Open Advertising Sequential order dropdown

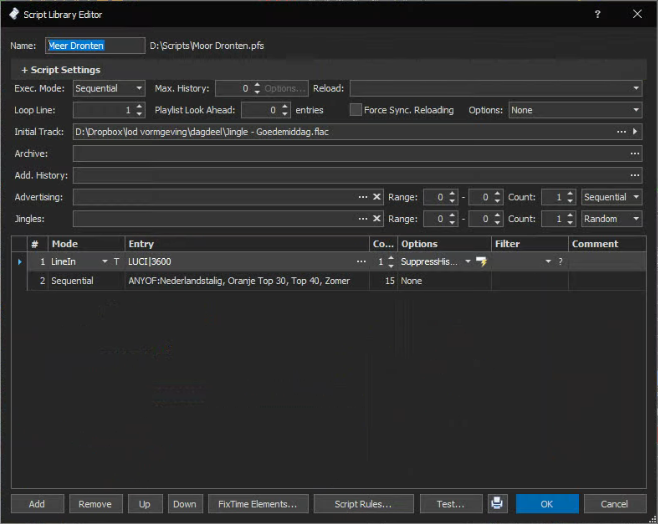pyautogui.click(x=611, y=197)
